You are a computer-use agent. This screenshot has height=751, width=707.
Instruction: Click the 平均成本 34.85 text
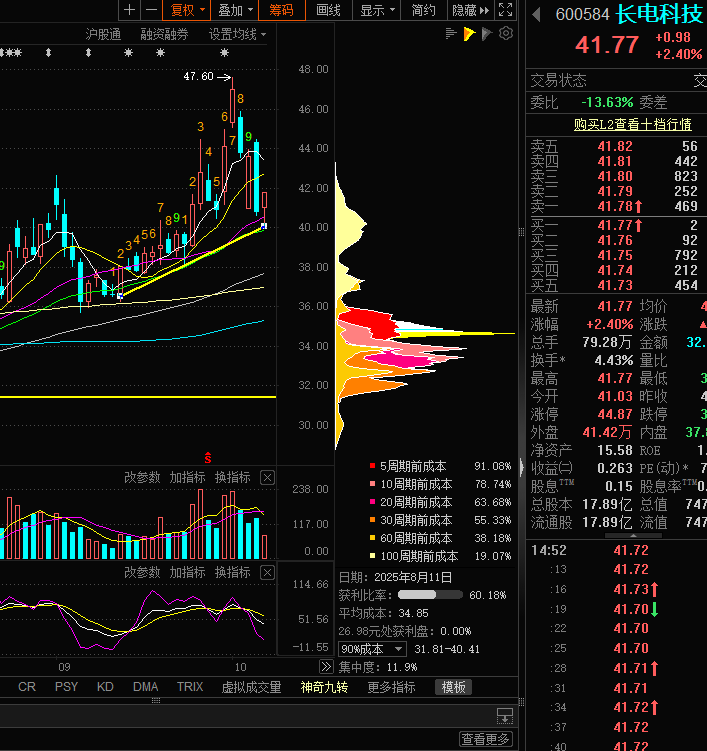point(384,613)
